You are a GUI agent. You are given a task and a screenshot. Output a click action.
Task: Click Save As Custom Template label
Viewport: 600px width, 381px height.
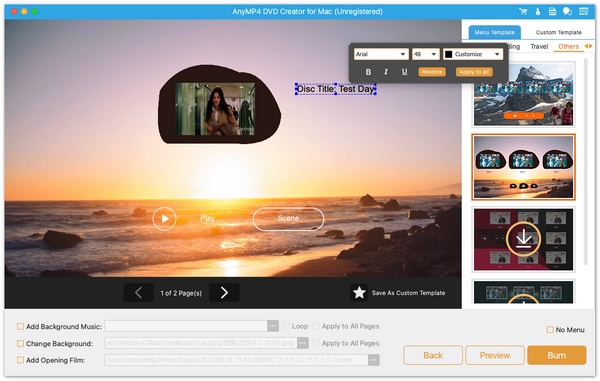click(x=408, y=293)
